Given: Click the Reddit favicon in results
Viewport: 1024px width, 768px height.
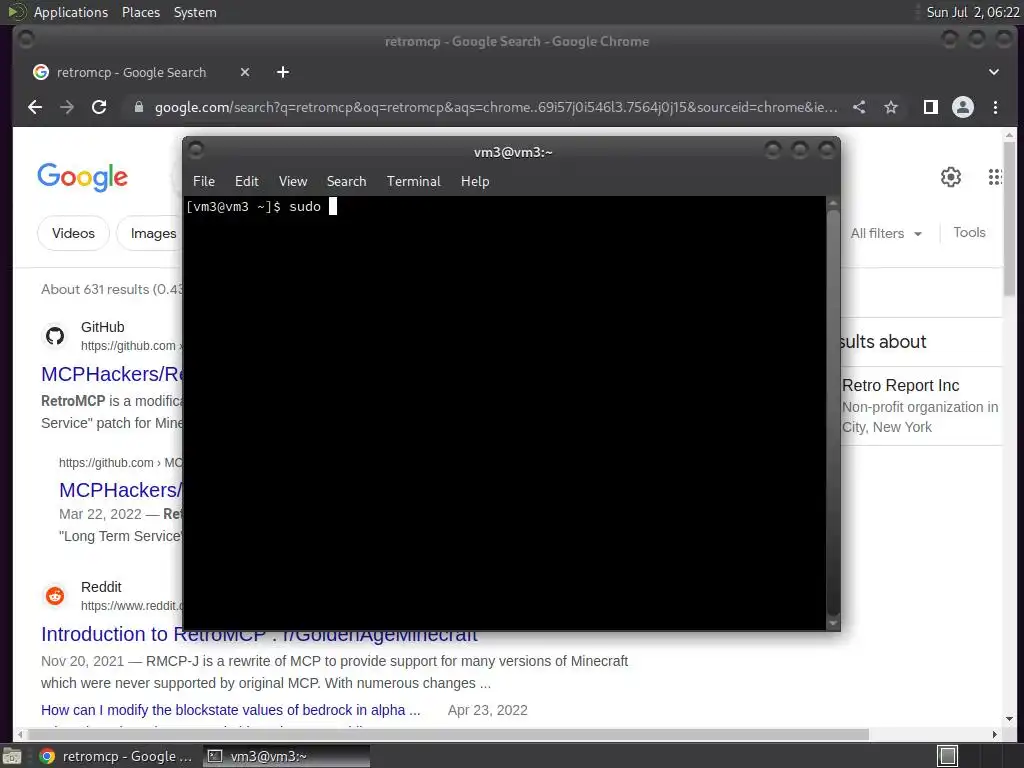Looking at the screenshot, I should pyautogui.click(x=55, y=596).
